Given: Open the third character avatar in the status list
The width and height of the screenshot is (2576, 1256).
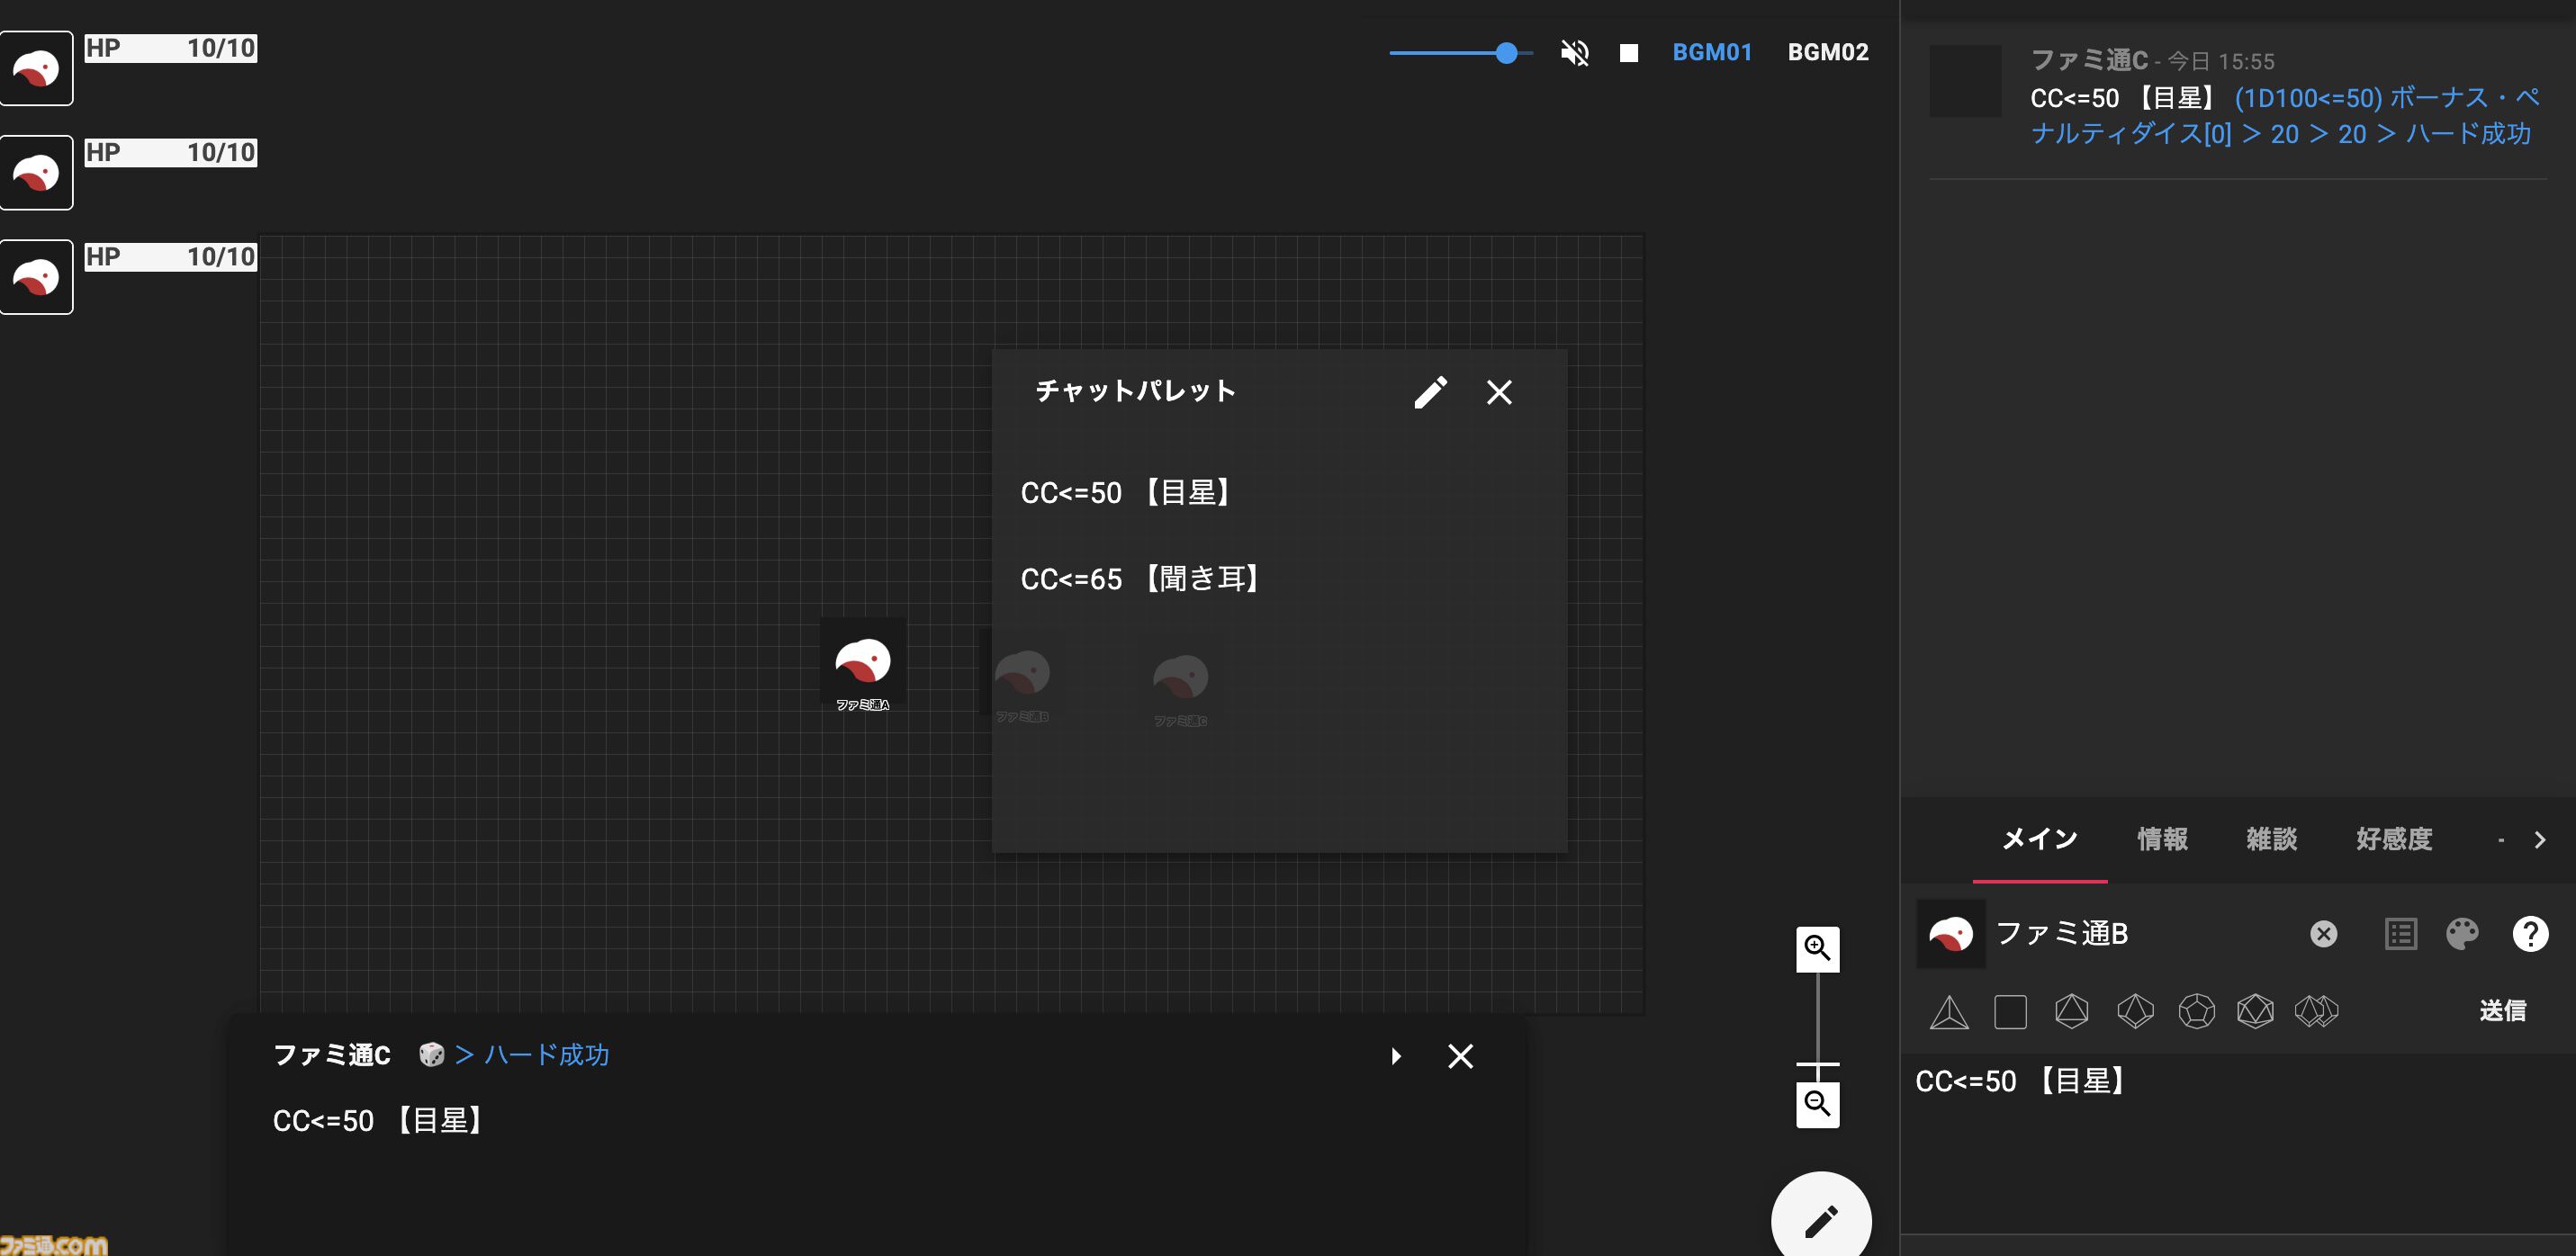Looking at the screenshot, I should coord(36,277).
